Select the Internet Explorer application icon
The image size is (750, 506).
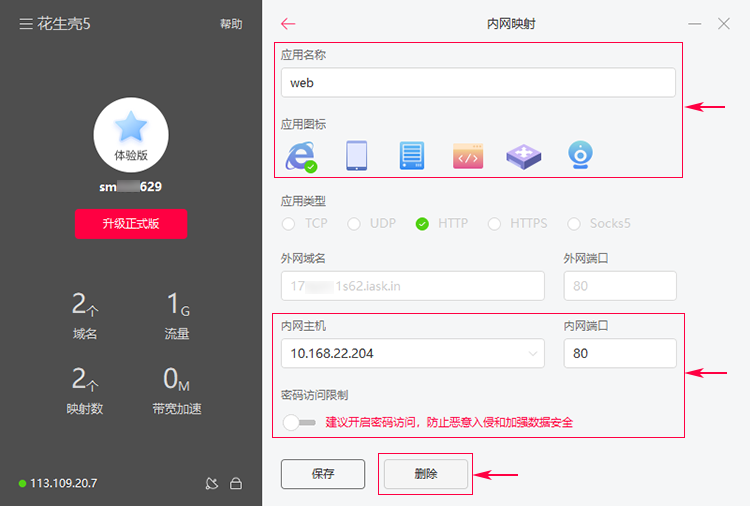[x=301, y=156]
